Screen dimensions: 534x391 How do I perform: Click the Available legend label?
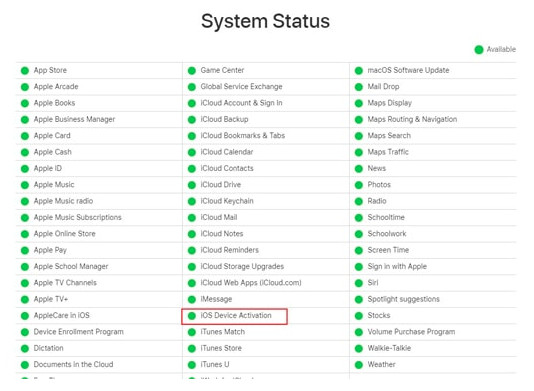tap(501, 49)
